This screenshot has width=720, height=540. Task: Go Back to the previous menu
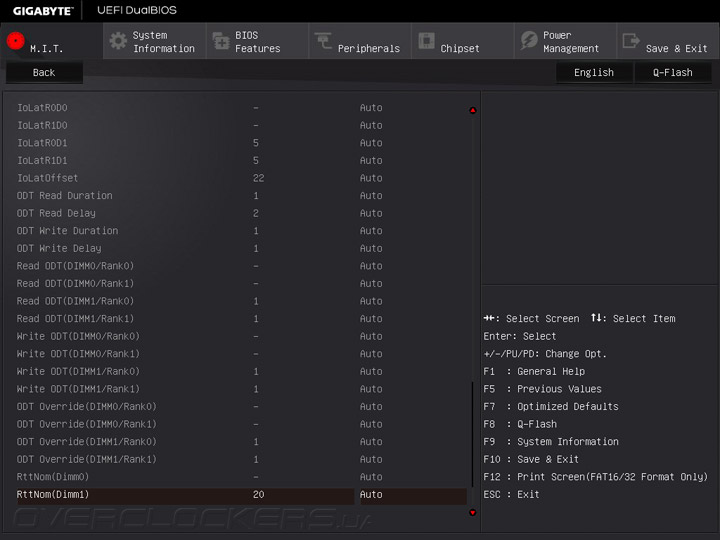[44, 73]
